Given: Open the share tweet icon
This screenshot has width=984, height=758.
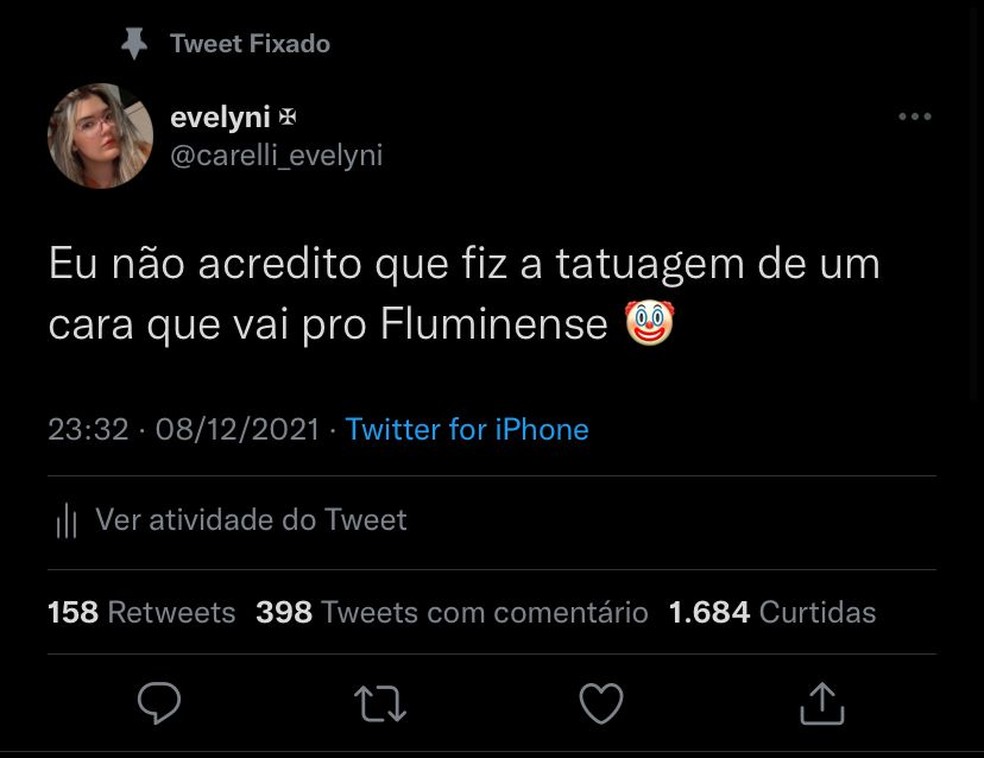Looking at the screenshot, I should [x=822, y=703].
